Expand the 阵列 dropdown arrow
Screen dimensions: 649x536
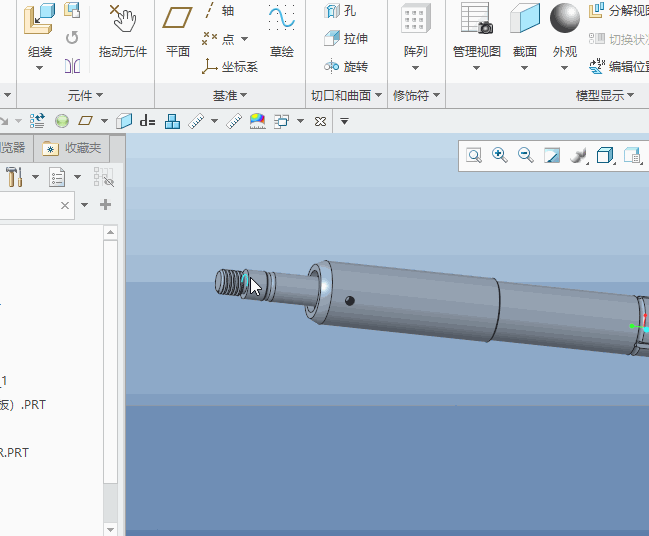(x=416, y=68)
